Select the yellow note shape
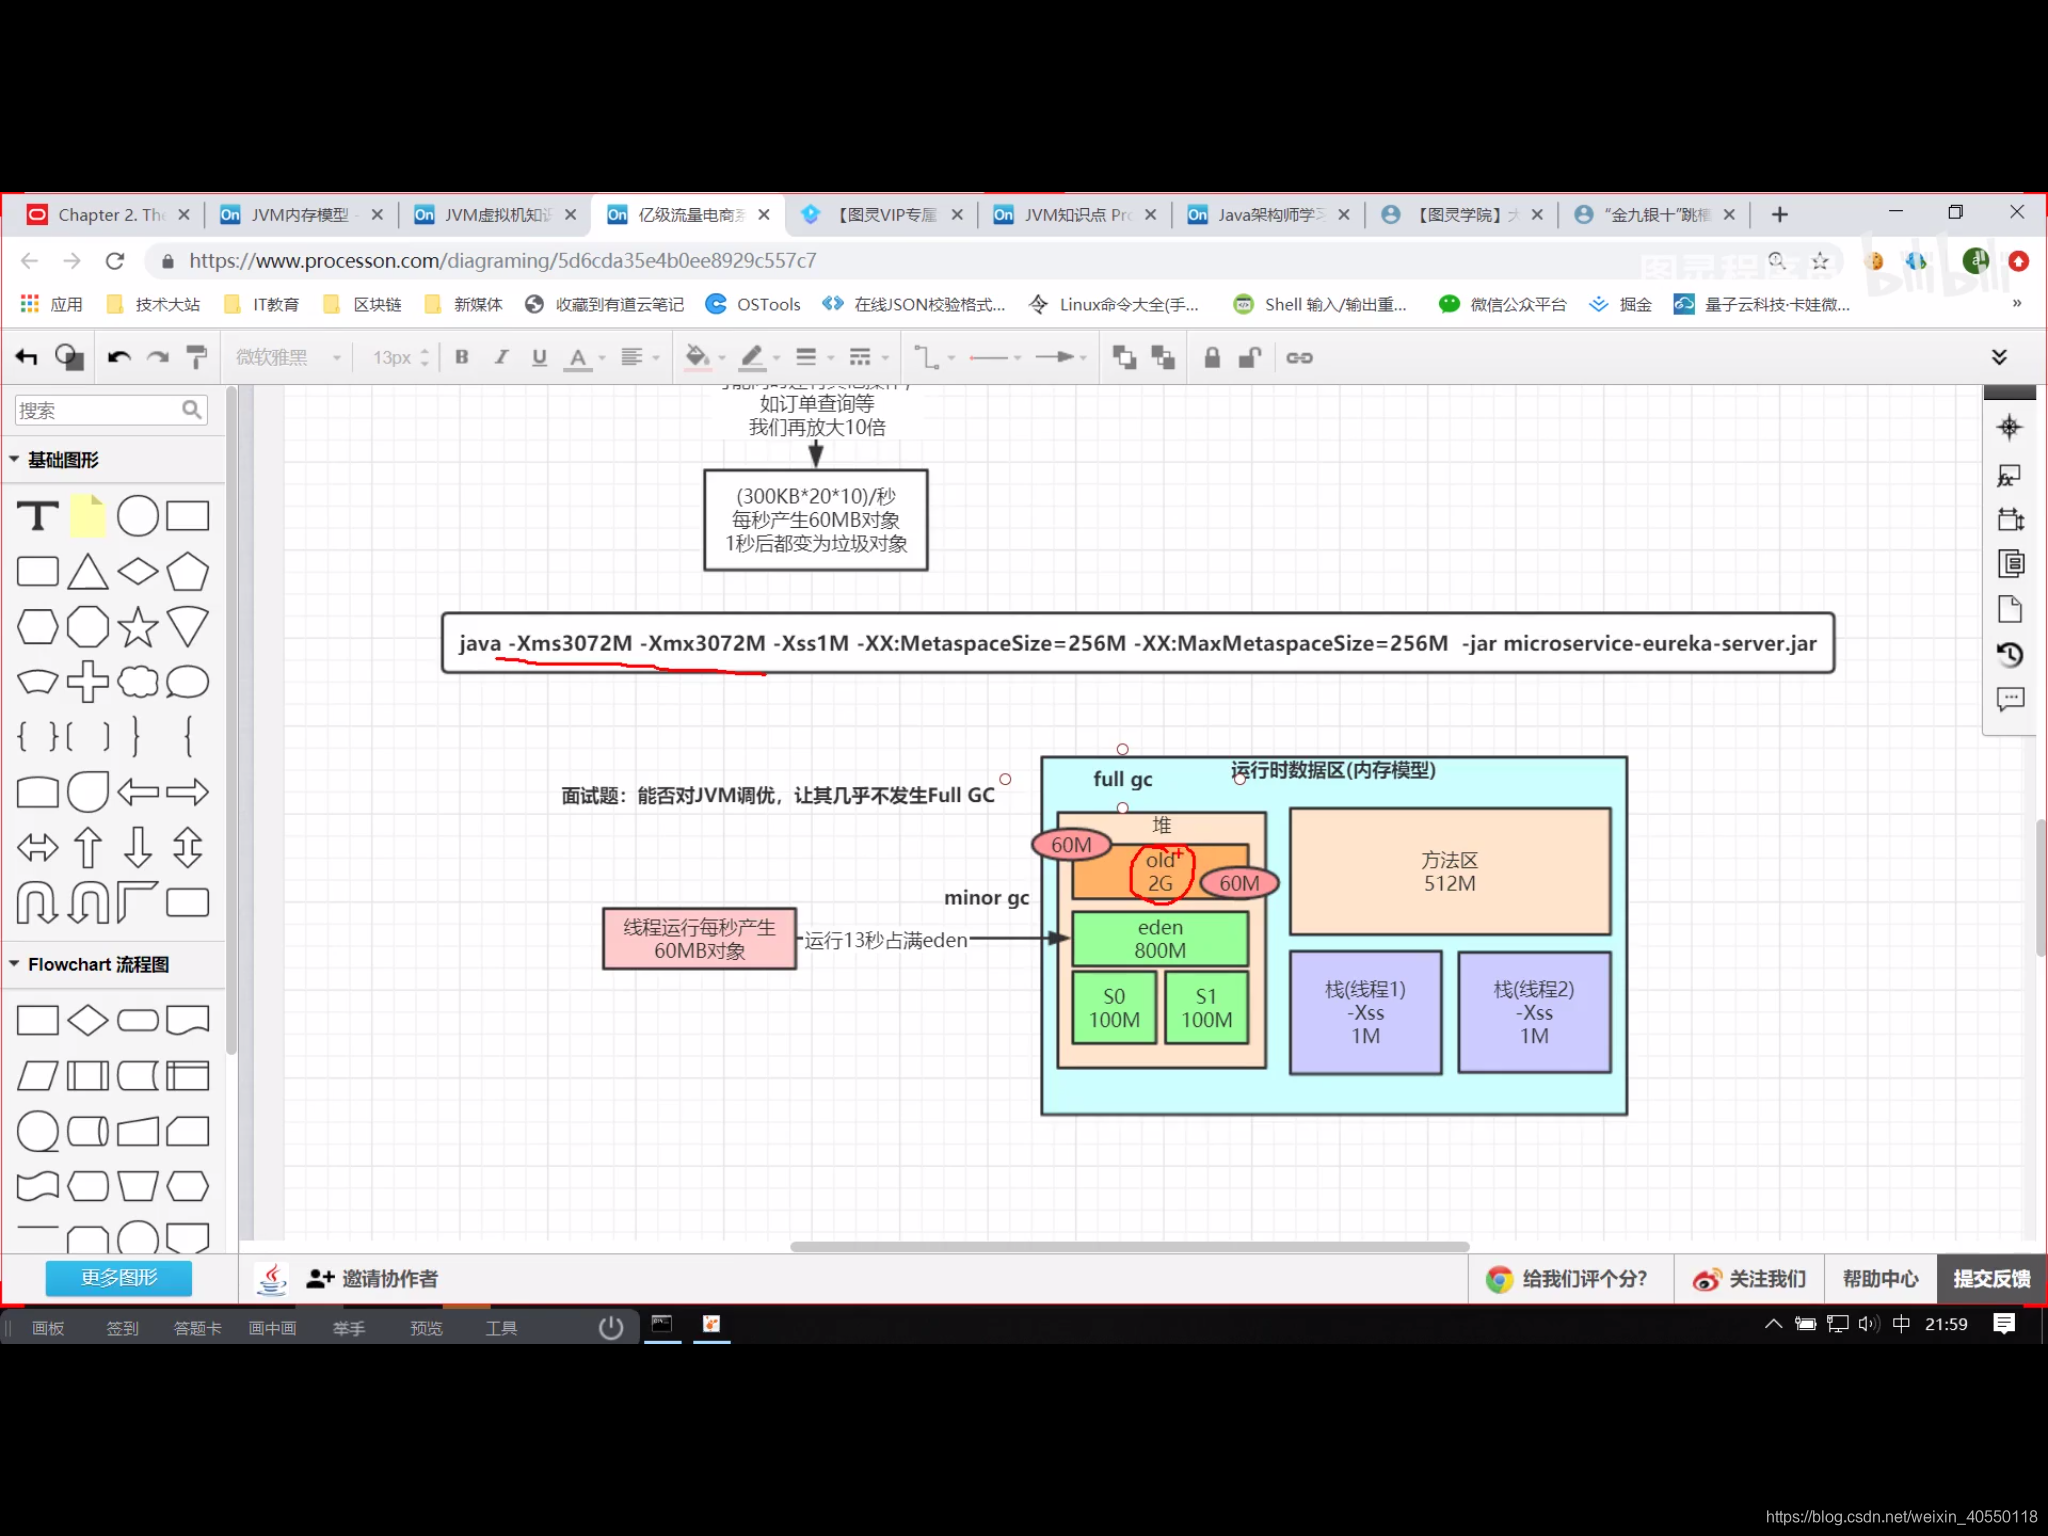 click(x=88, y=516)
